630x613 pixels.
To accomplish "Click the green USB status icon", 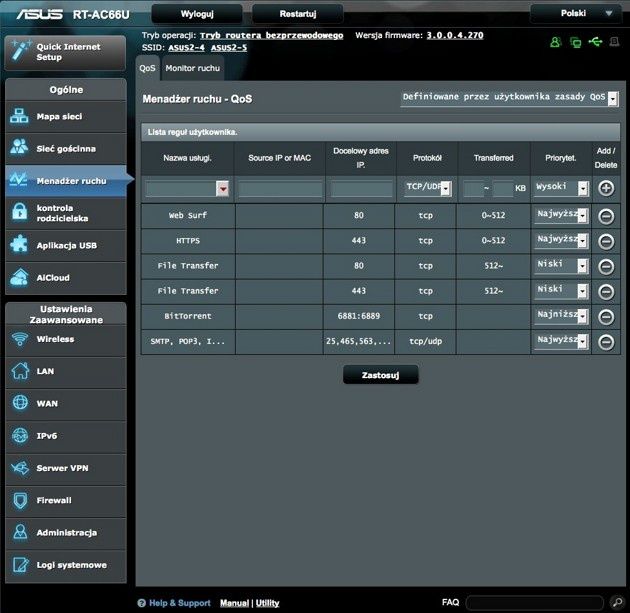I will click(595, 41).
